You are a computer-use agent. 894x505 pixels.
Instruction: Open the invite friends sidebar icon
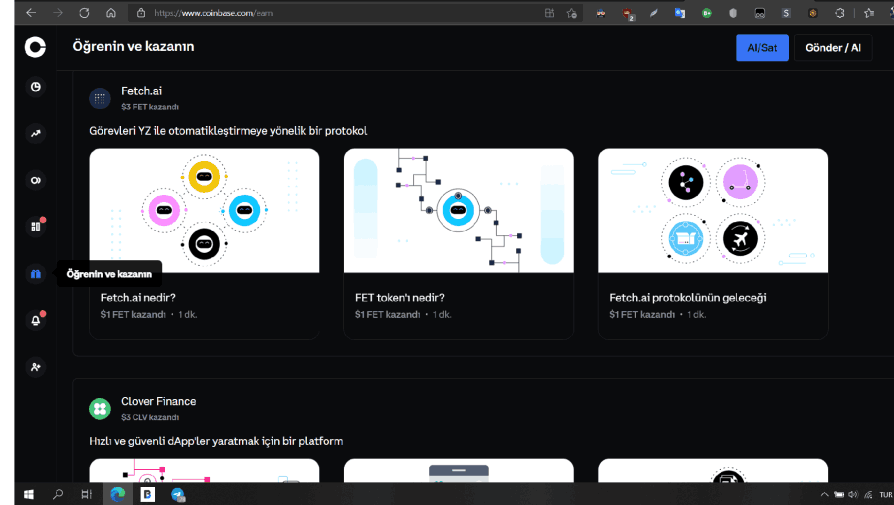pyautogui.click(x=35, y=367)
